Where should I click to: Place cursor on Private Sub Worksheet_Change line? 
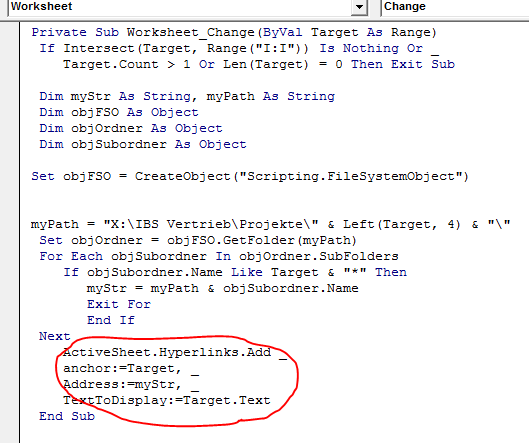(234, 32)
